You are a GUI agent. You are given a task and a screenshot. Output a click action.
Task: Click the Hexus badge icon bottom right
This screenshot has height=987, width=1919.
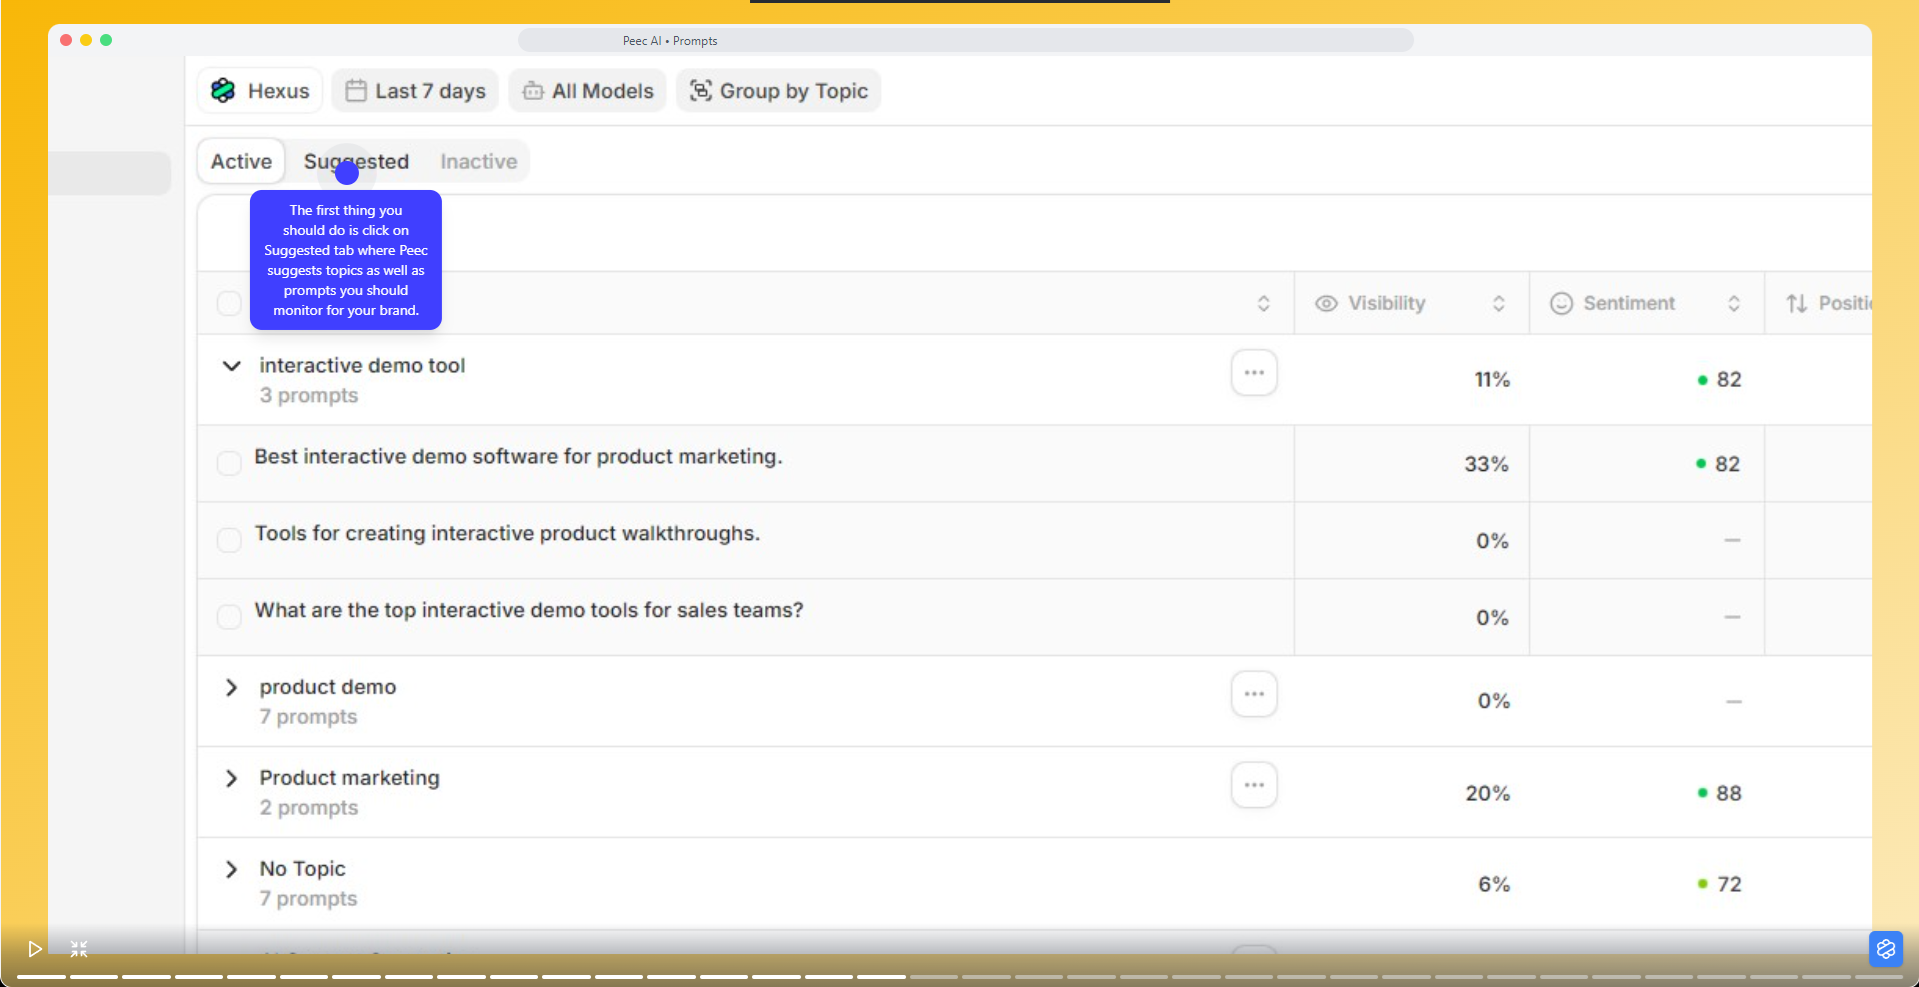[1886, 949]
